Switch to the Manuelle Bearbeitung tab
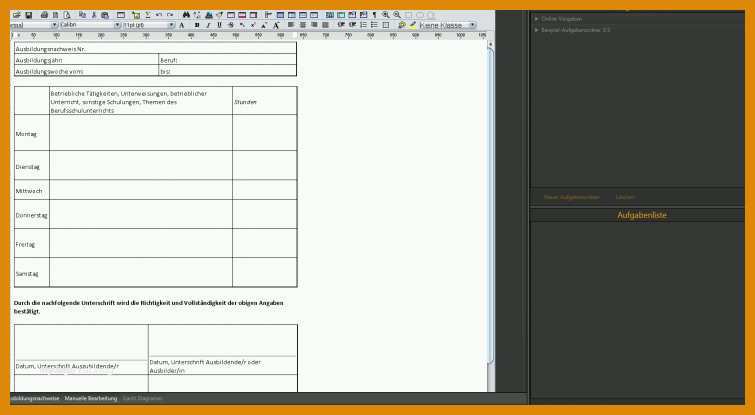This screenshot has width=755, height=415. [91, 399]
